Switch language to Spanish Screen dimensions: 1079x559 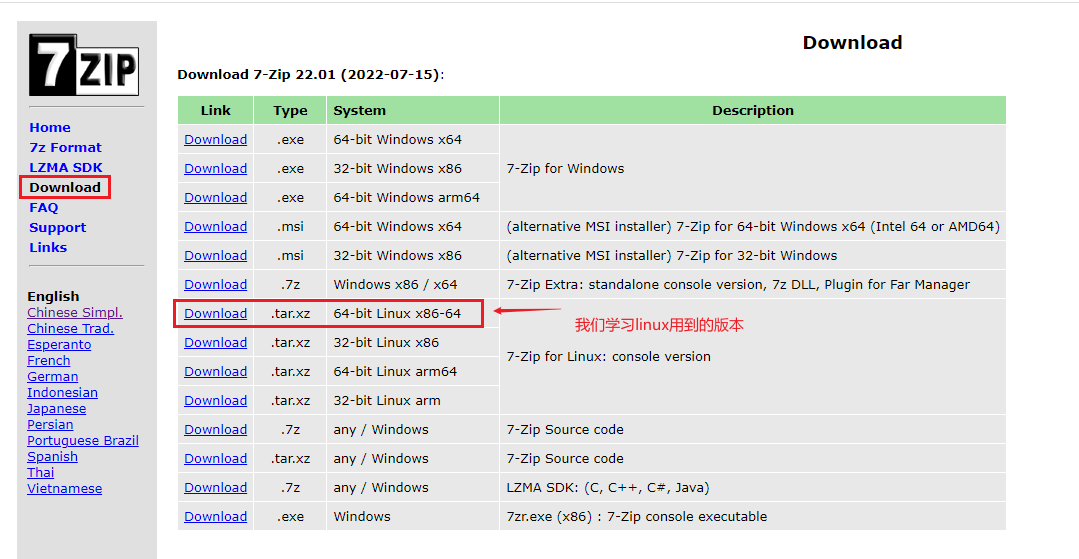(x=52, y=456)
